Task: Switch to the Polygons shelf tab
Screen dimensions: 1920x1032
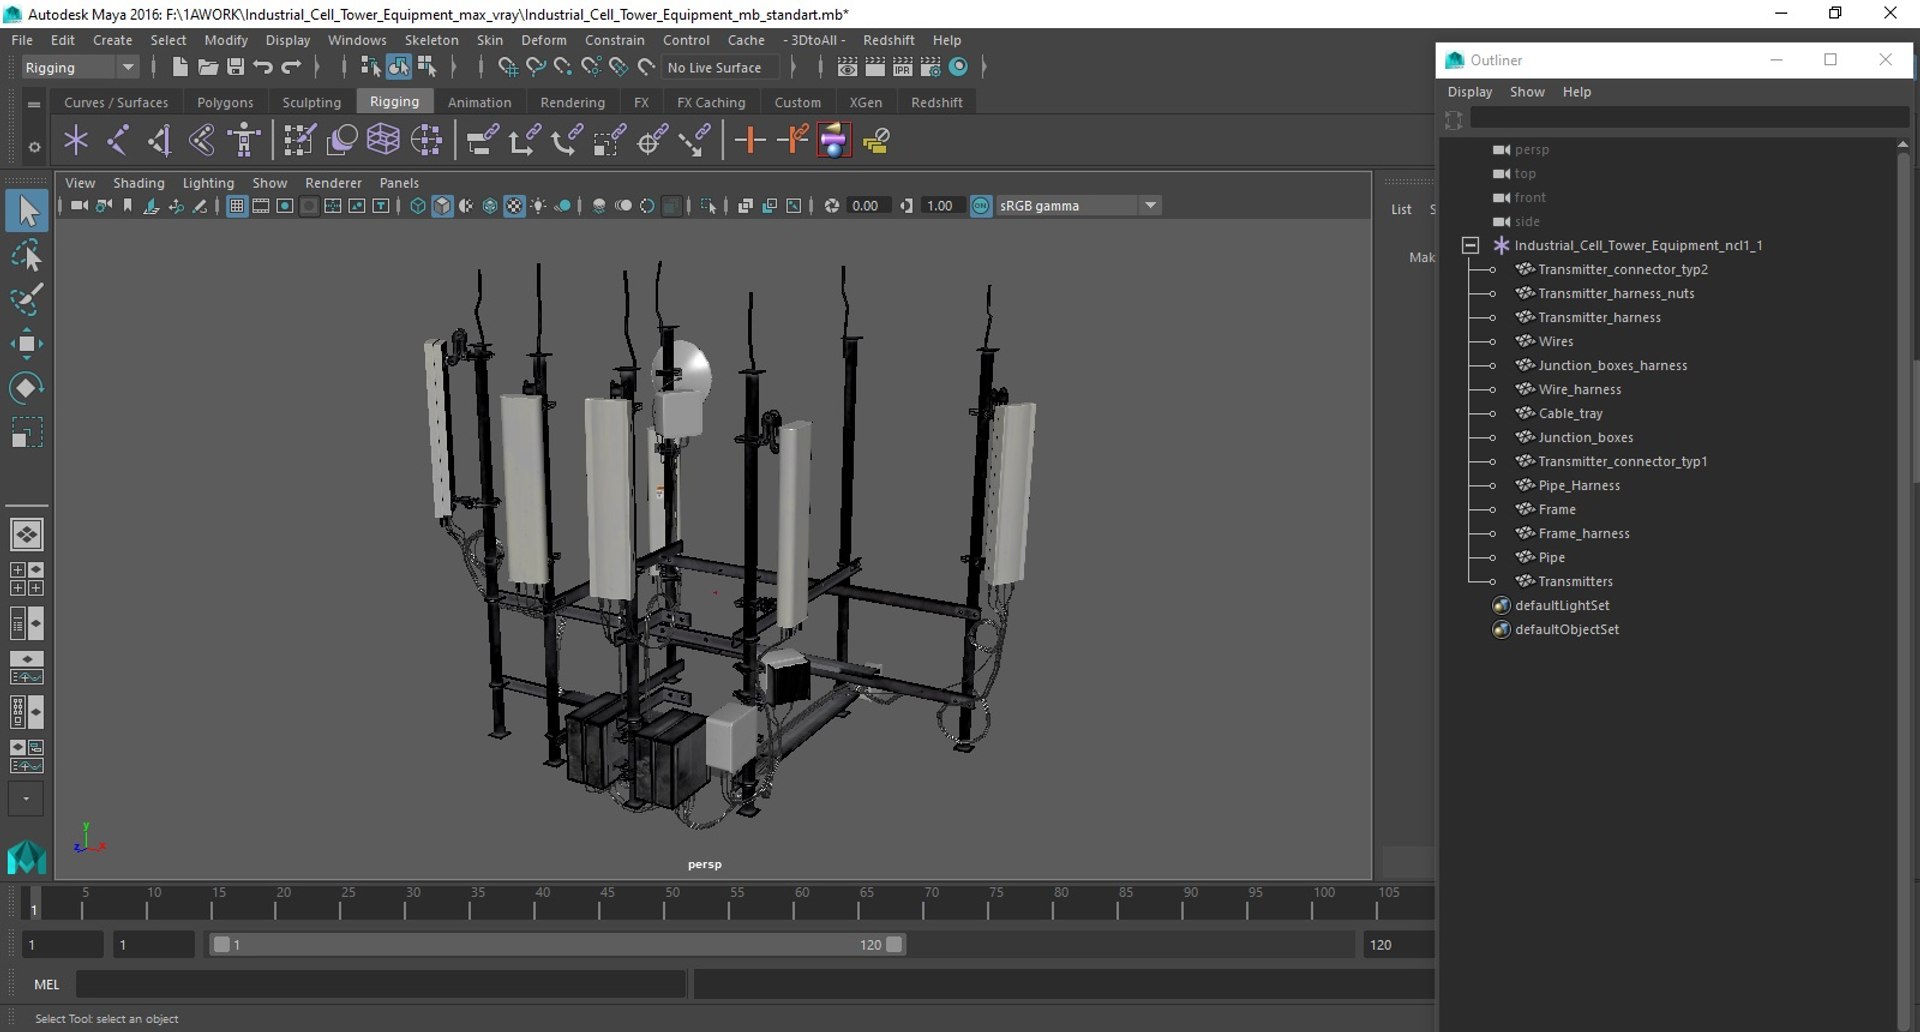Action: click(x=225, y=102)
